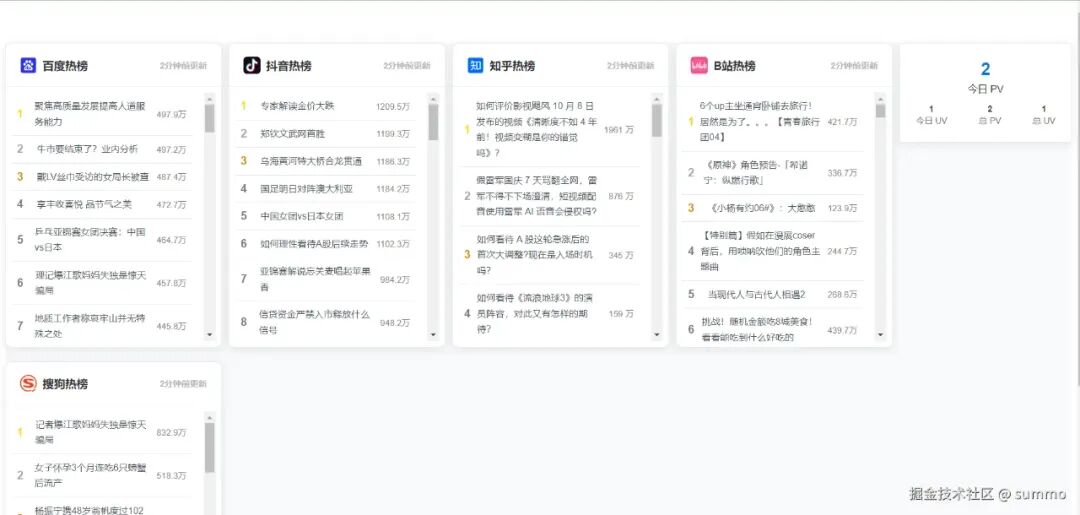
Task: Click the Baidu paw logo icon
Action: (28, 65)
